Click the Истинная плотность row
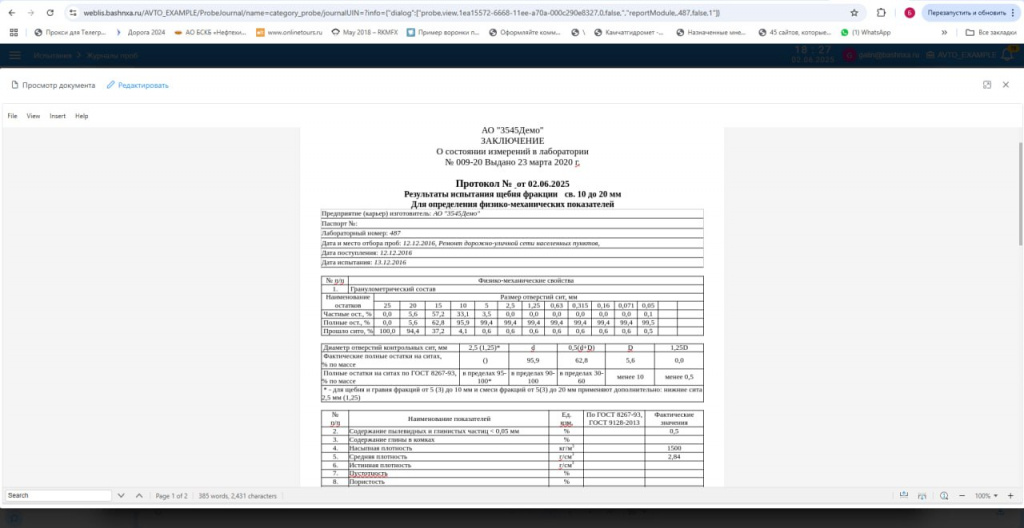The height and width of the screenshot is (528, 1024). [512, 465]
